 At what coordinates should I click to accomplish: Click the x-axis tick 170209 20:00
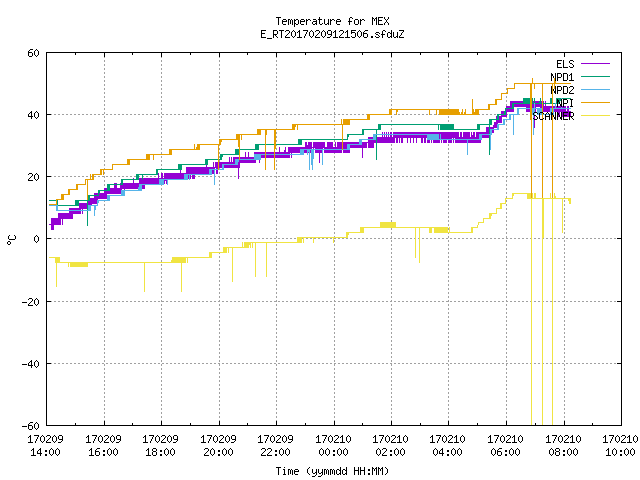click(218, 446)
